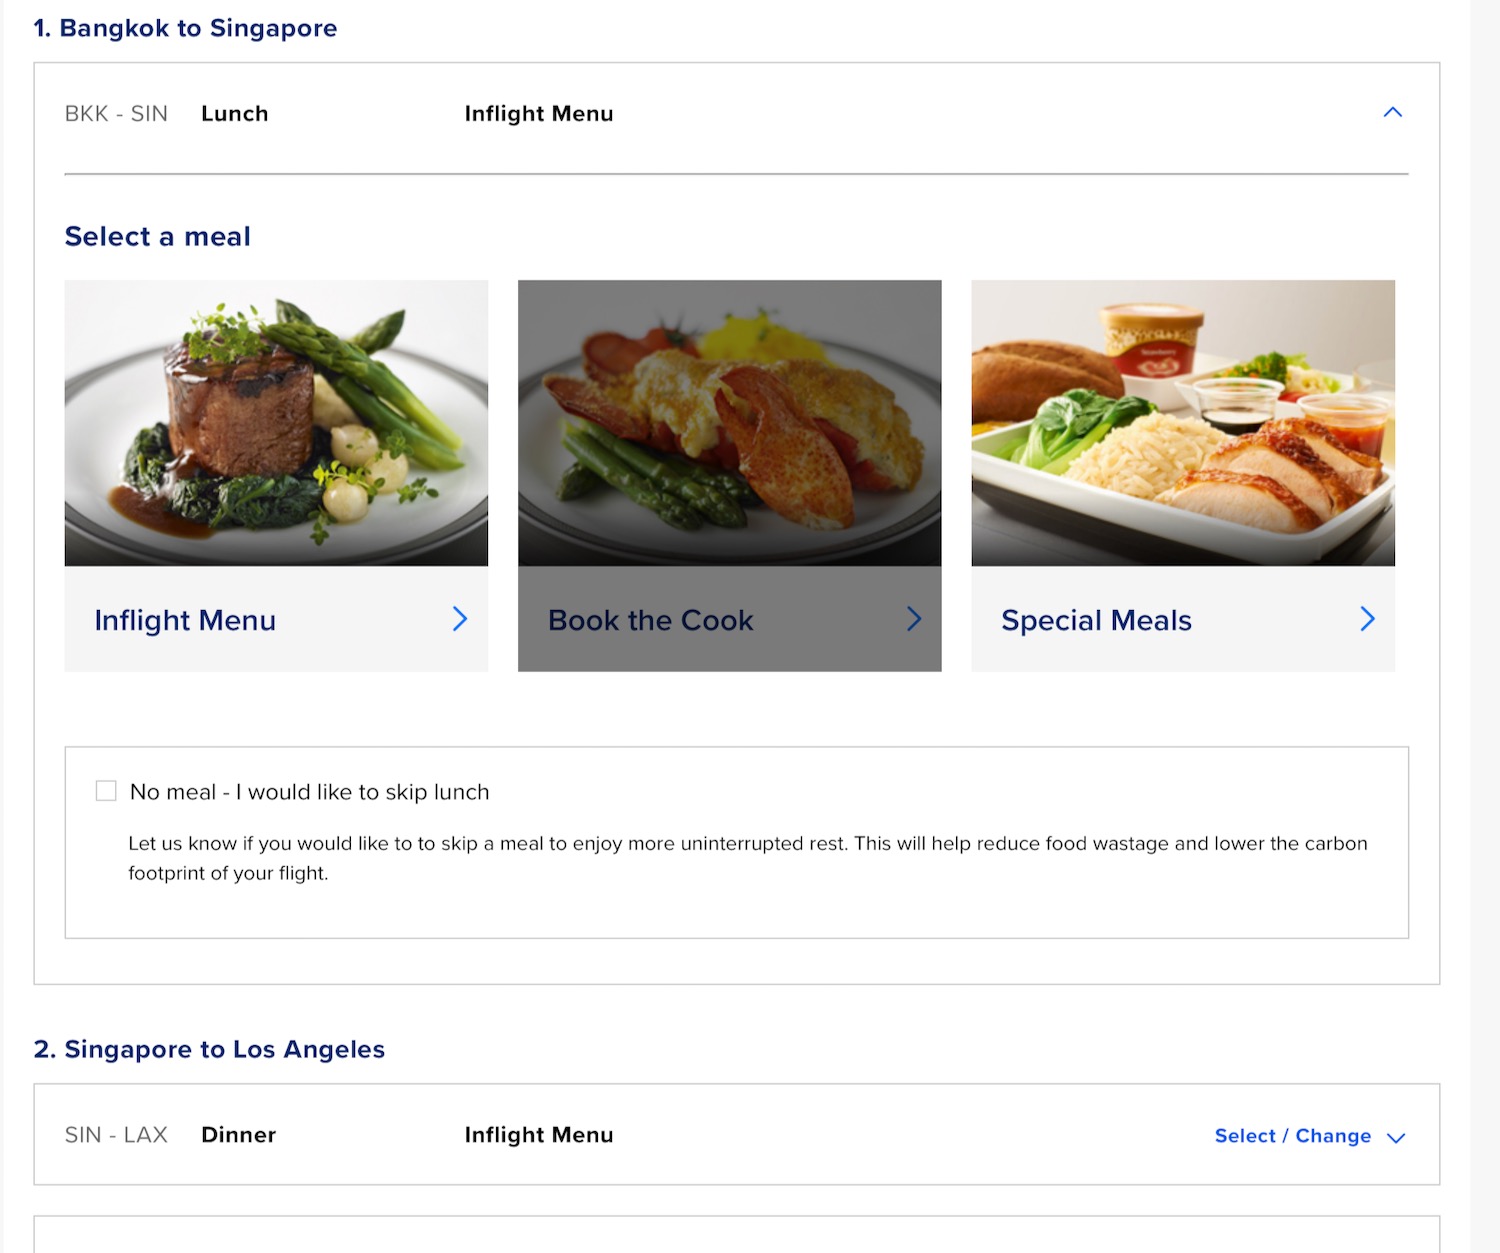Open the lobster Book the Cook photo
This screenshot has height=1253, width=1500.
[729, 423]
